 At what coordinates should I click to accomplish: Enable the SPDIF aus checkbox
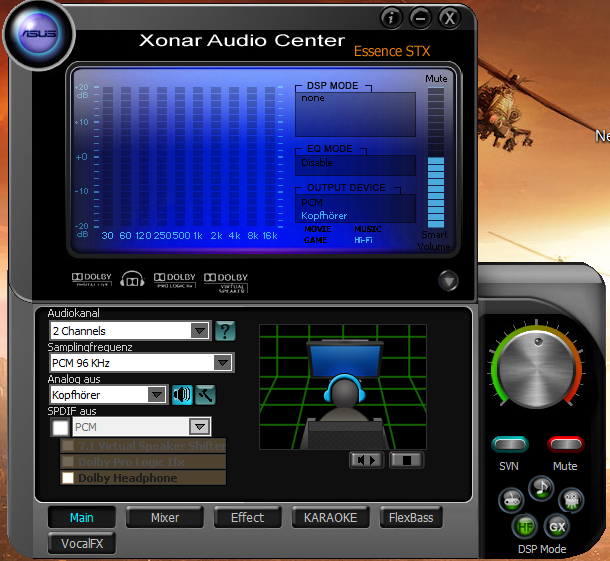pos(61,428)
